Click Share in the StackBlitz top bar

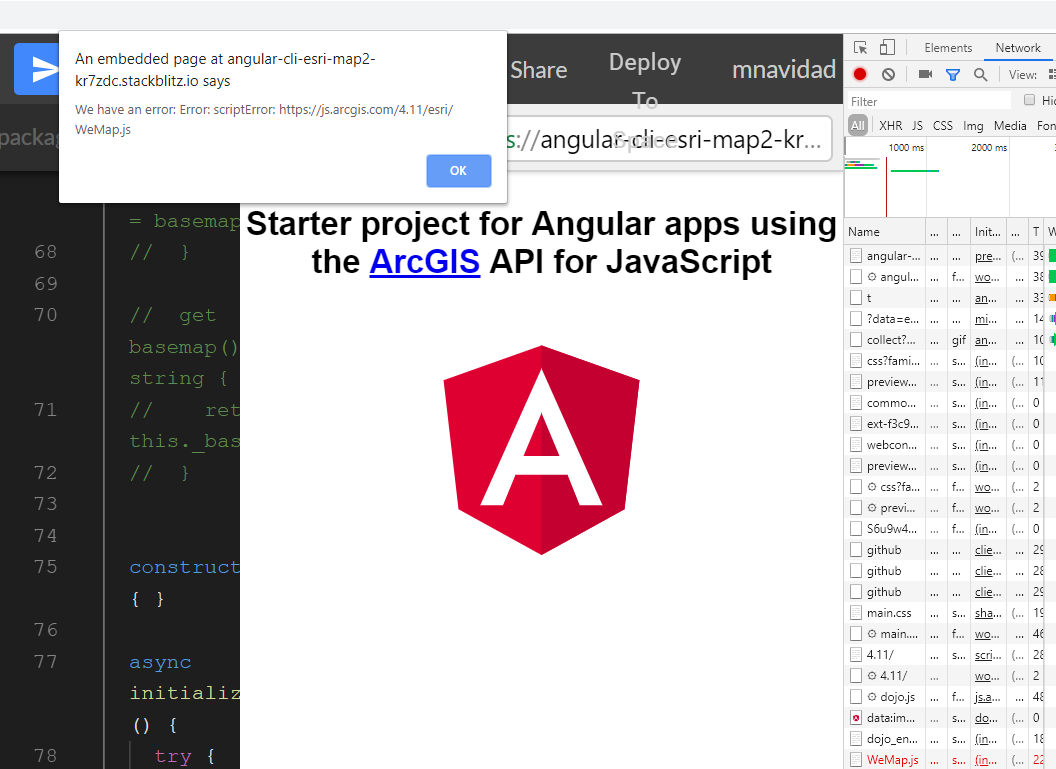[538, 70]
